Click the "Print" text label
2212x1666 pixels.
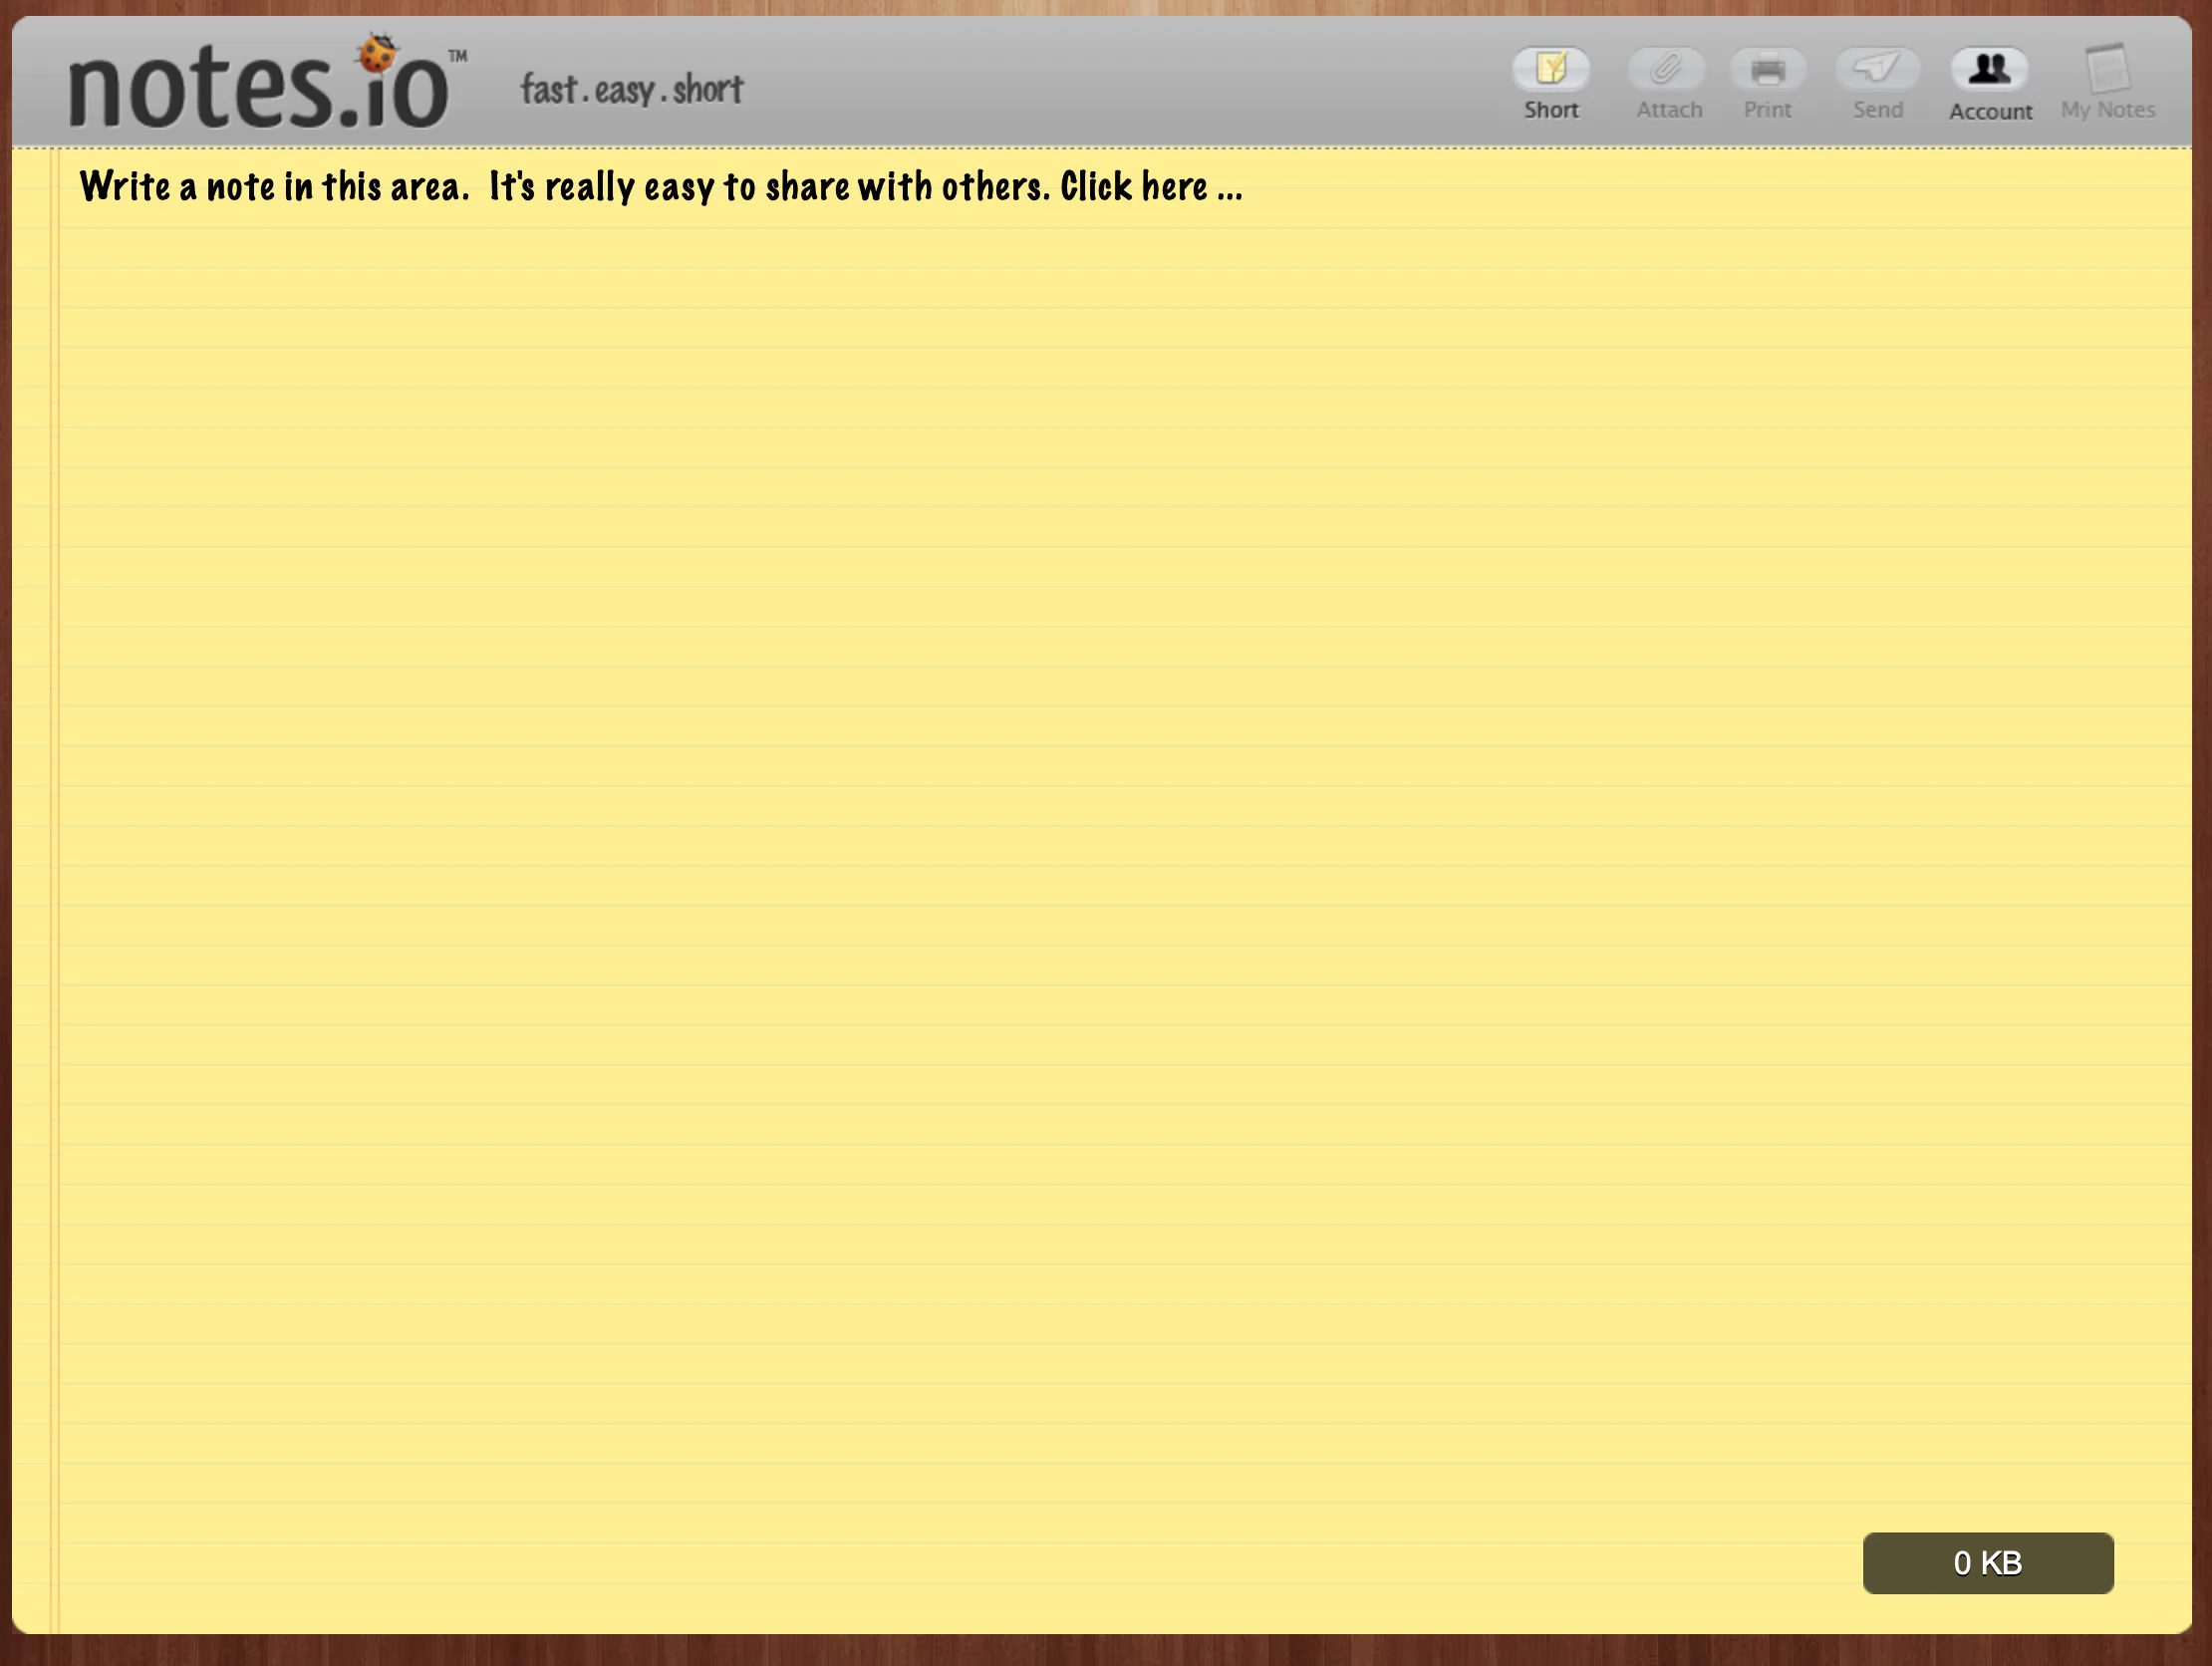pos(1767,110)
